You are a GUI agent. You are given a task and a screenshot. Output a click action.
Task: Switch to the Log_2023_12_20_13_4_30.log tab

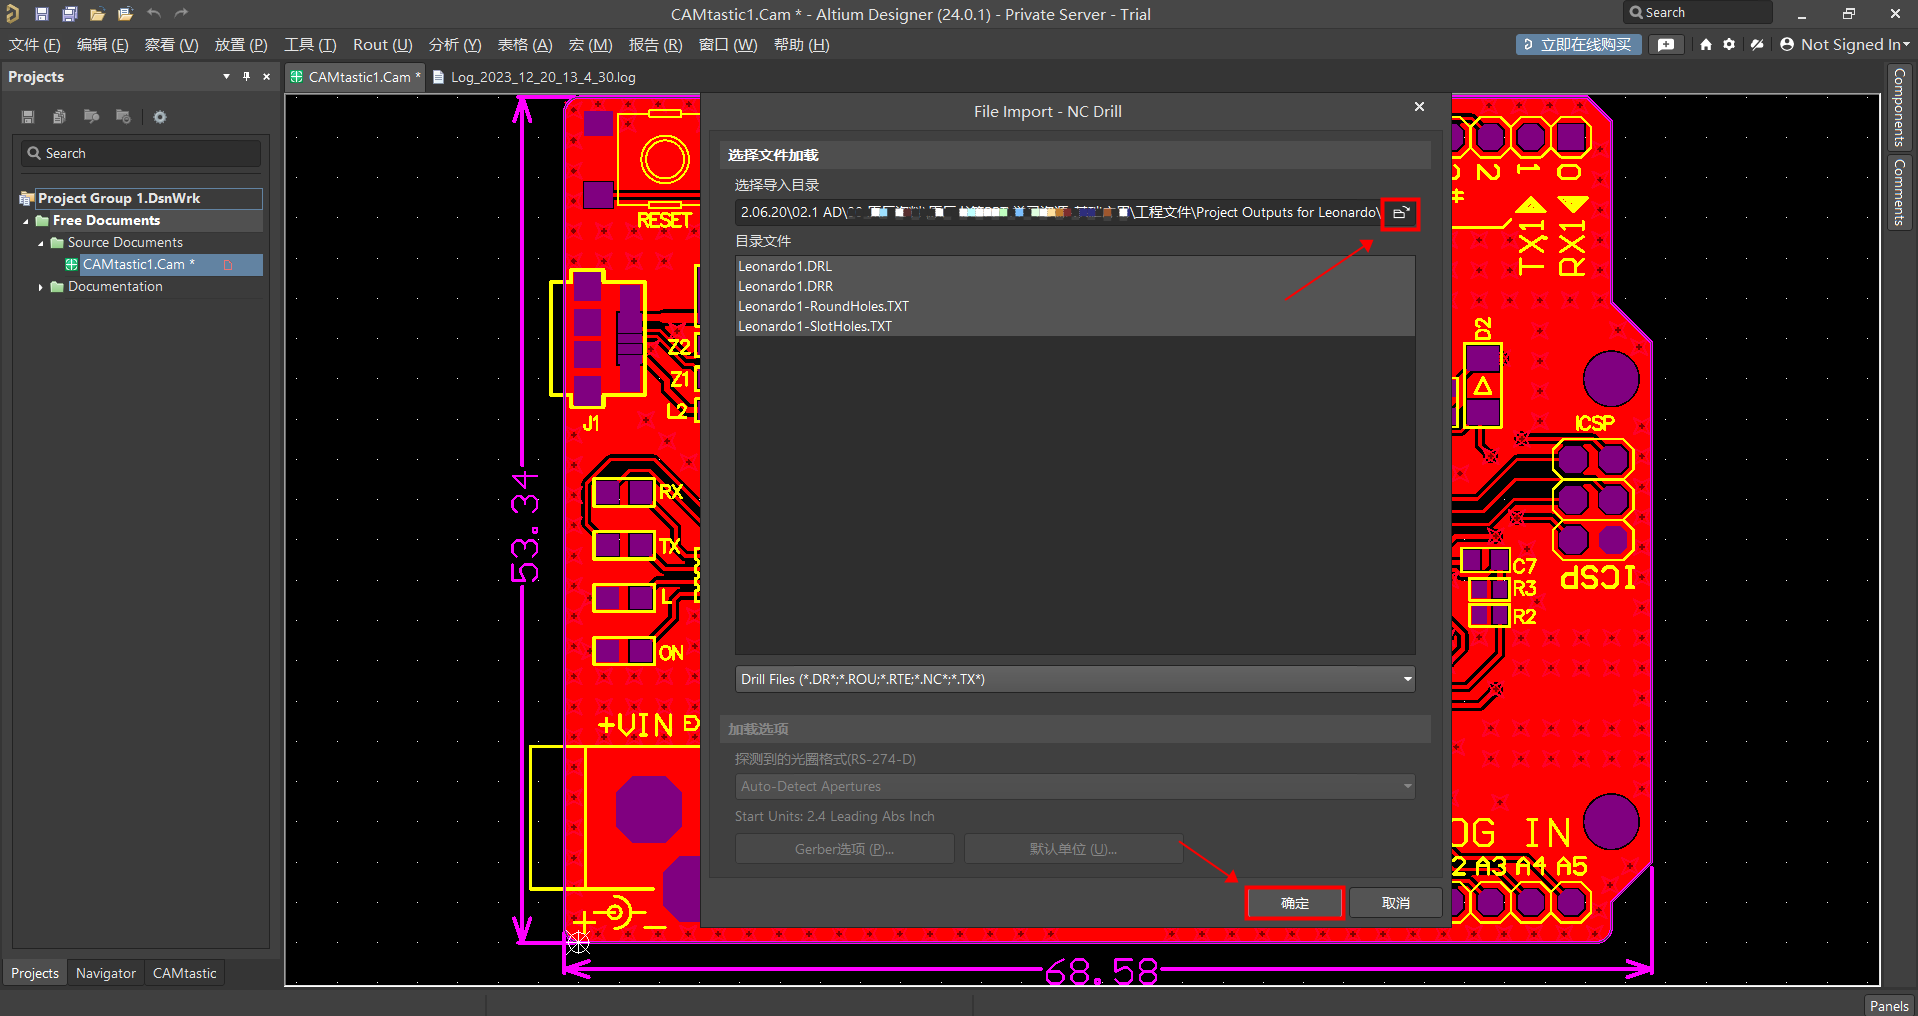click(542, 77)
